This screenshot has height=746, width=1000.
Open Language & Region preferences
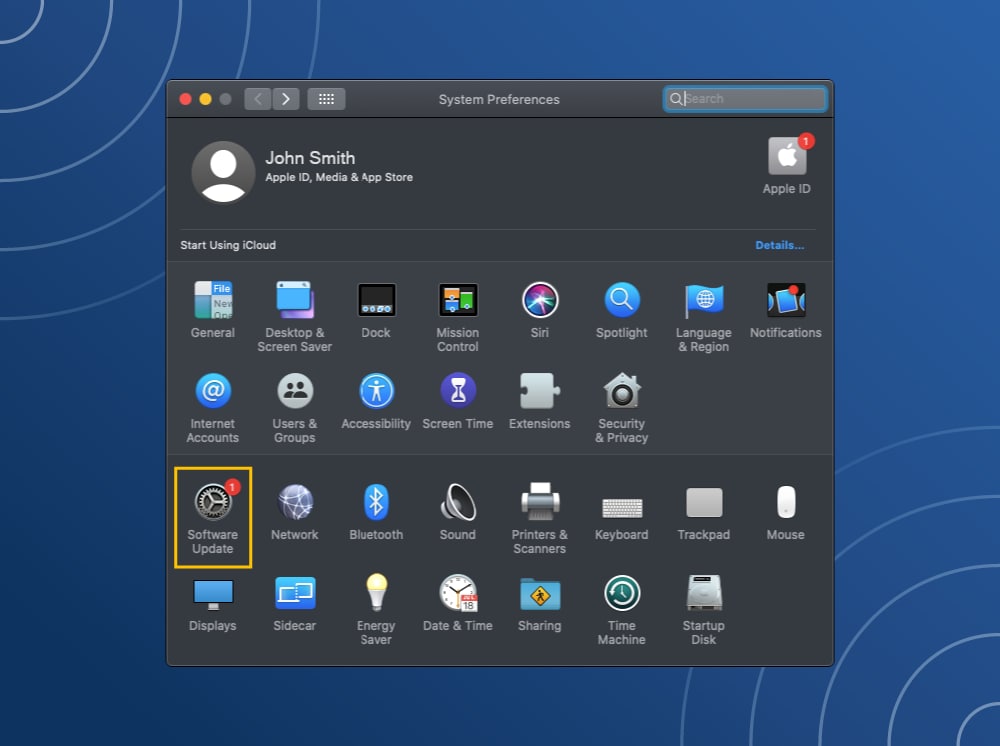tap(704, 317)
